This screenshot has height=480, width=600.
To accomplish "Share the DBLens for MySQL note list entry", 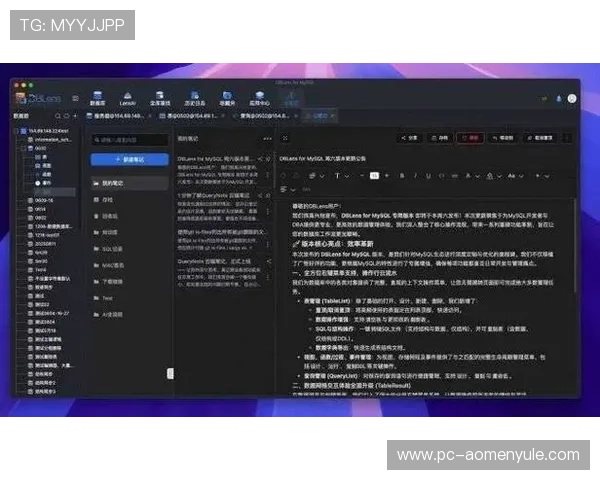I will 261,159.
